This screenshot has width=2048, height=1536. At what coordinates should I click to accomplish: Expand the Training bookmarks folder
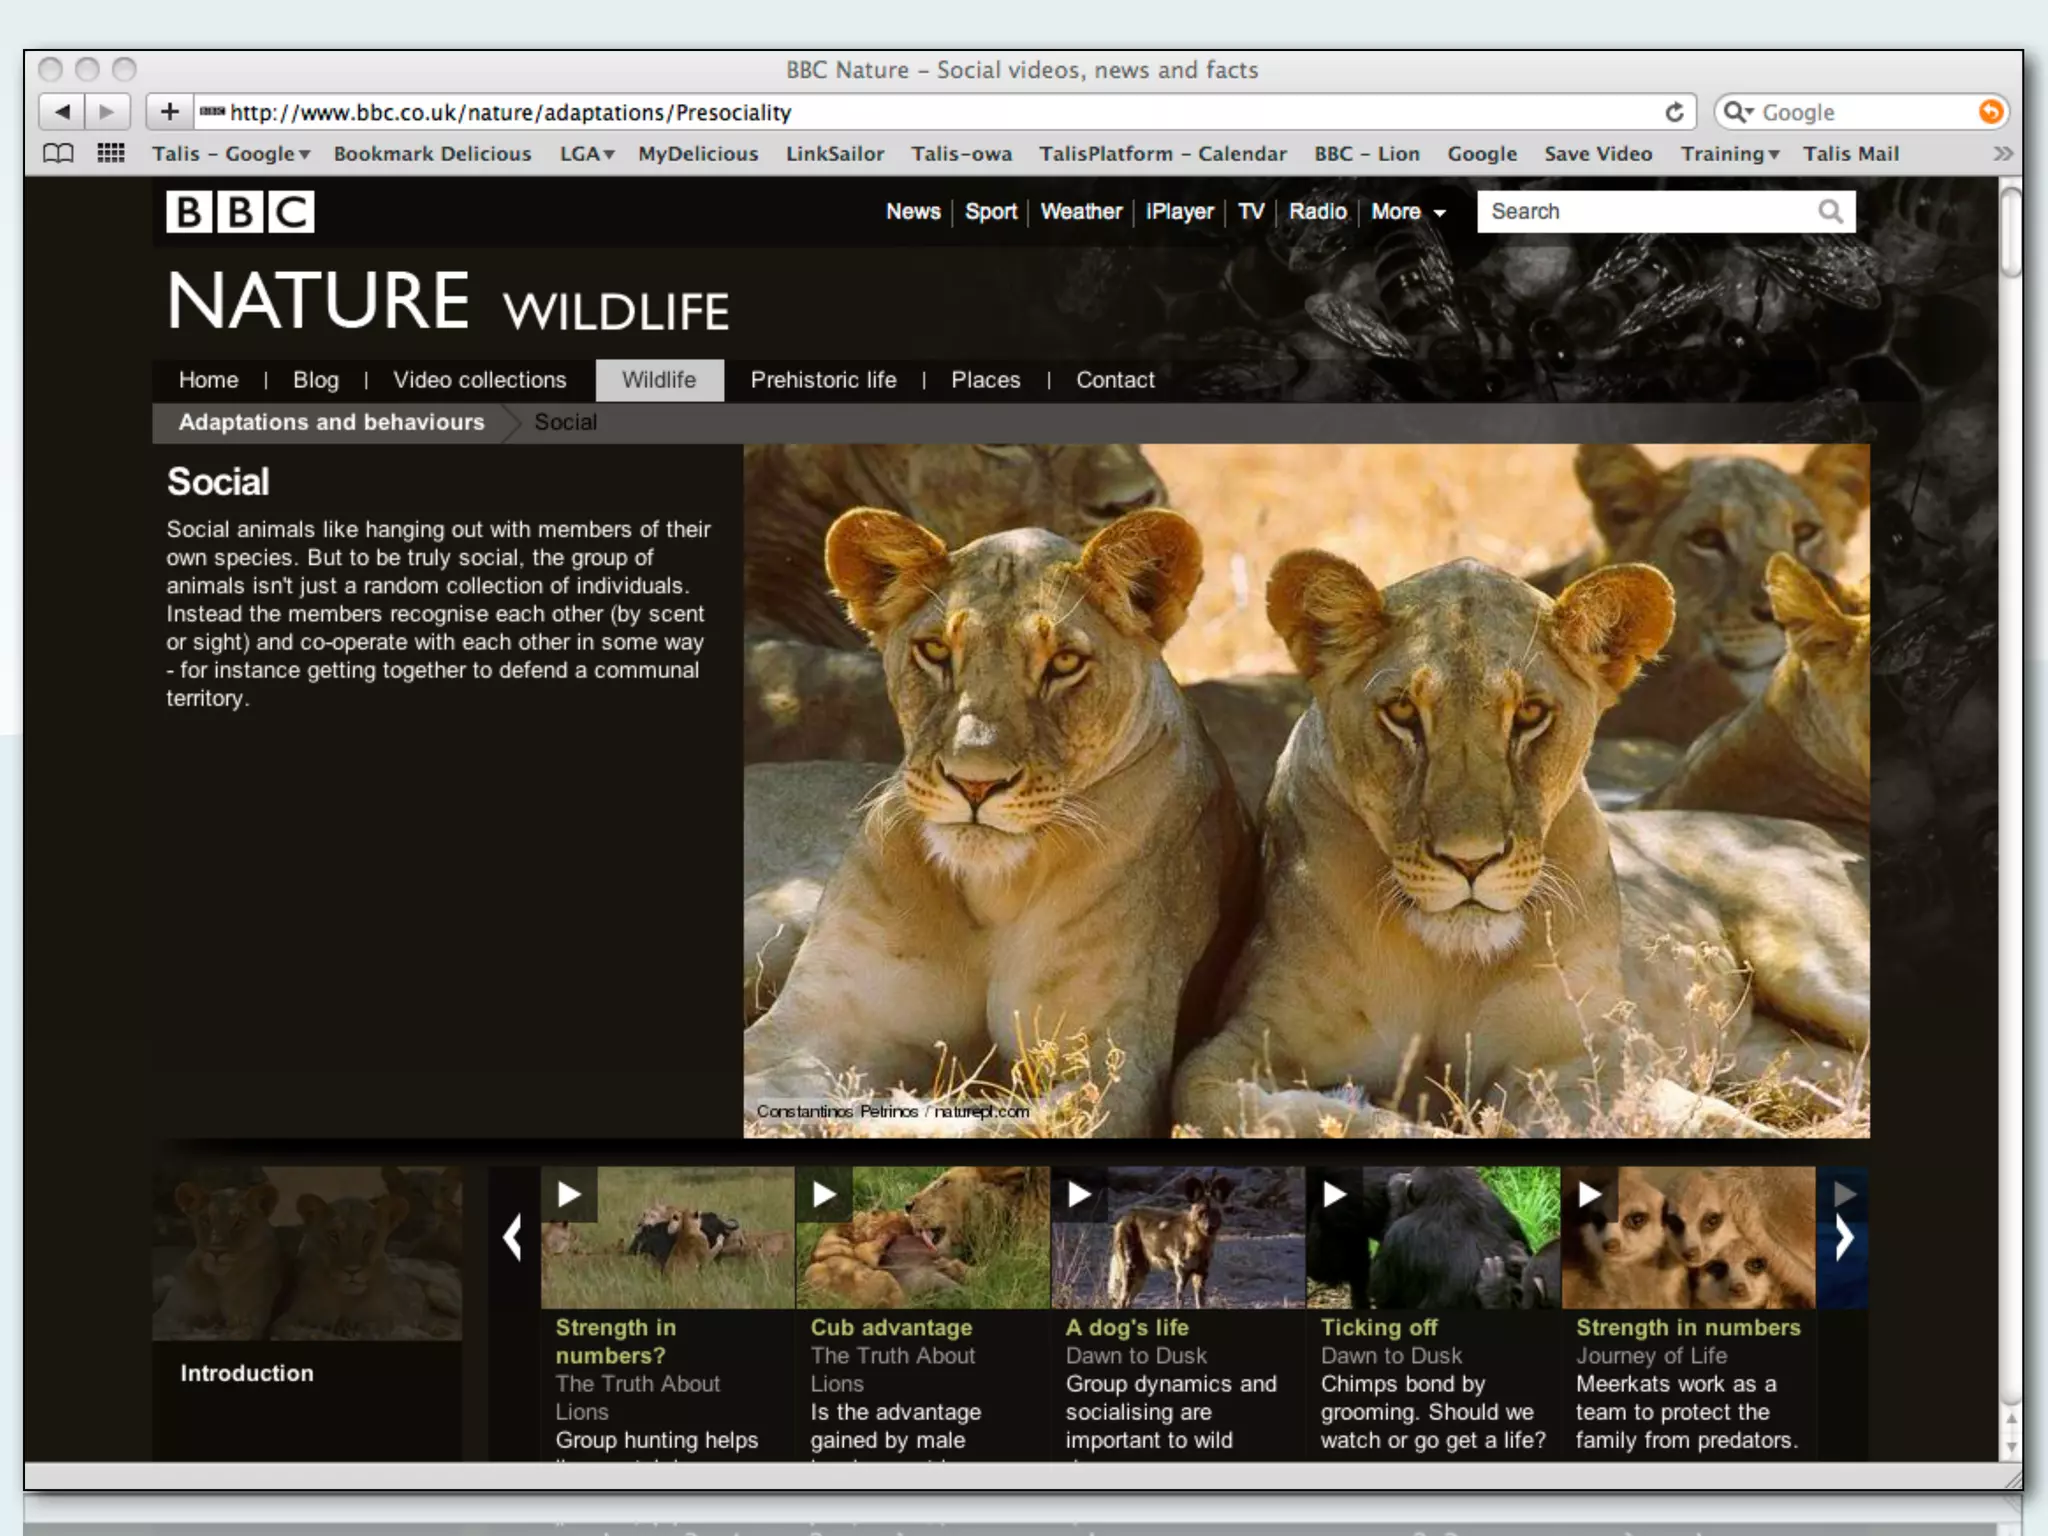tap(1729, 154)
